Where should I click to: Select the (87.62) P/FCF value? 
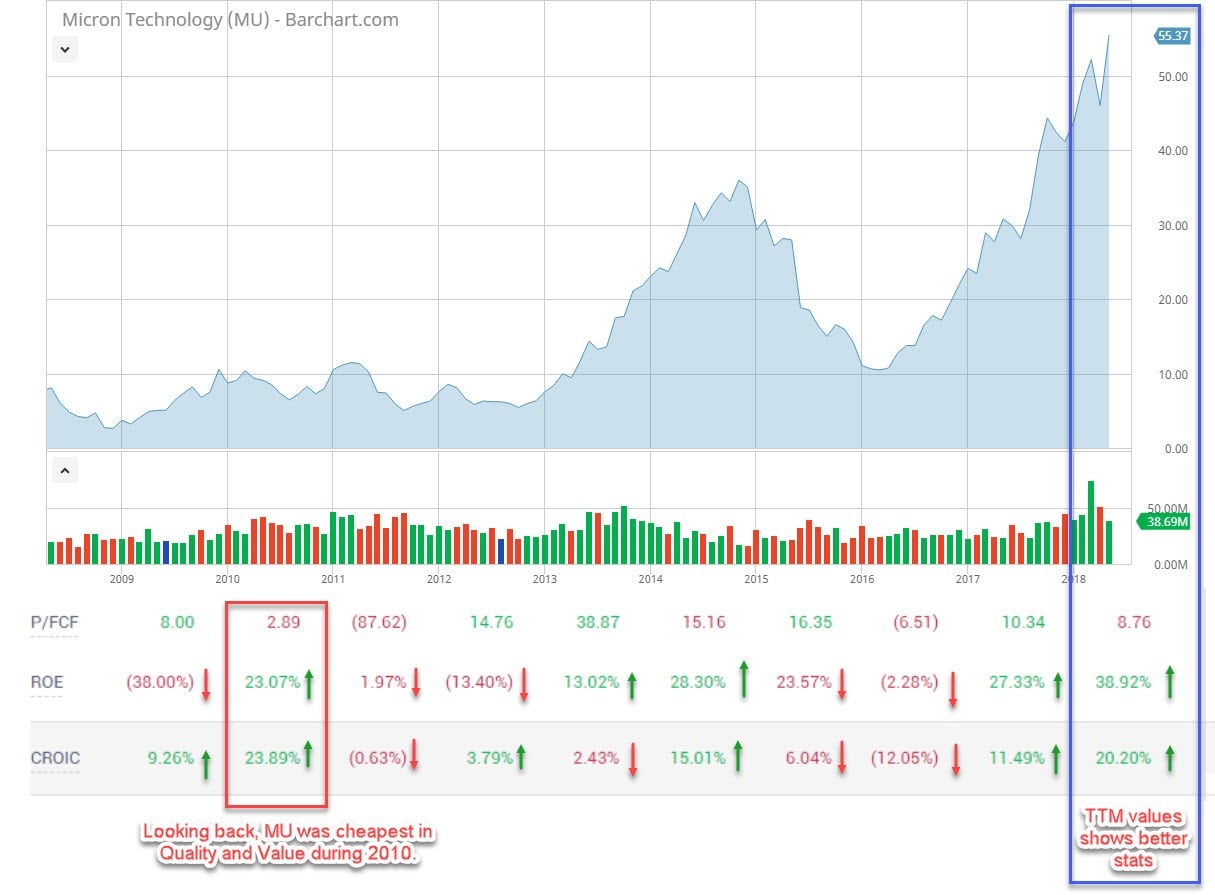(x=377, y=622)
